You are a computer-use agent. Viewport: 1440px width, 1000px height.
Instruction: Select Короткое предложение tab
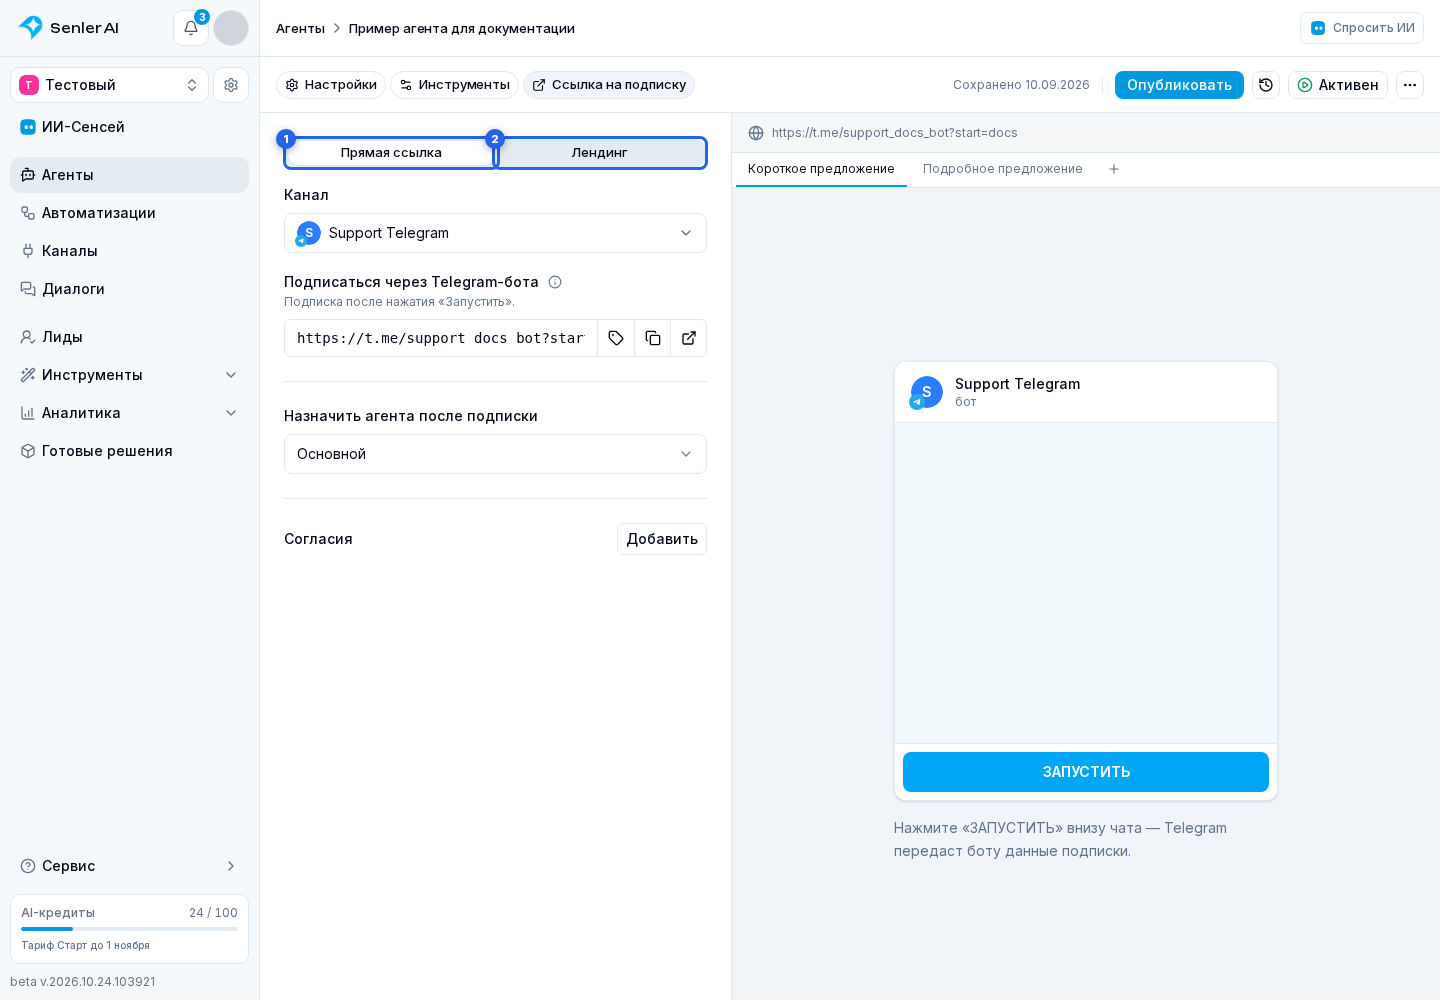[821, 169]
